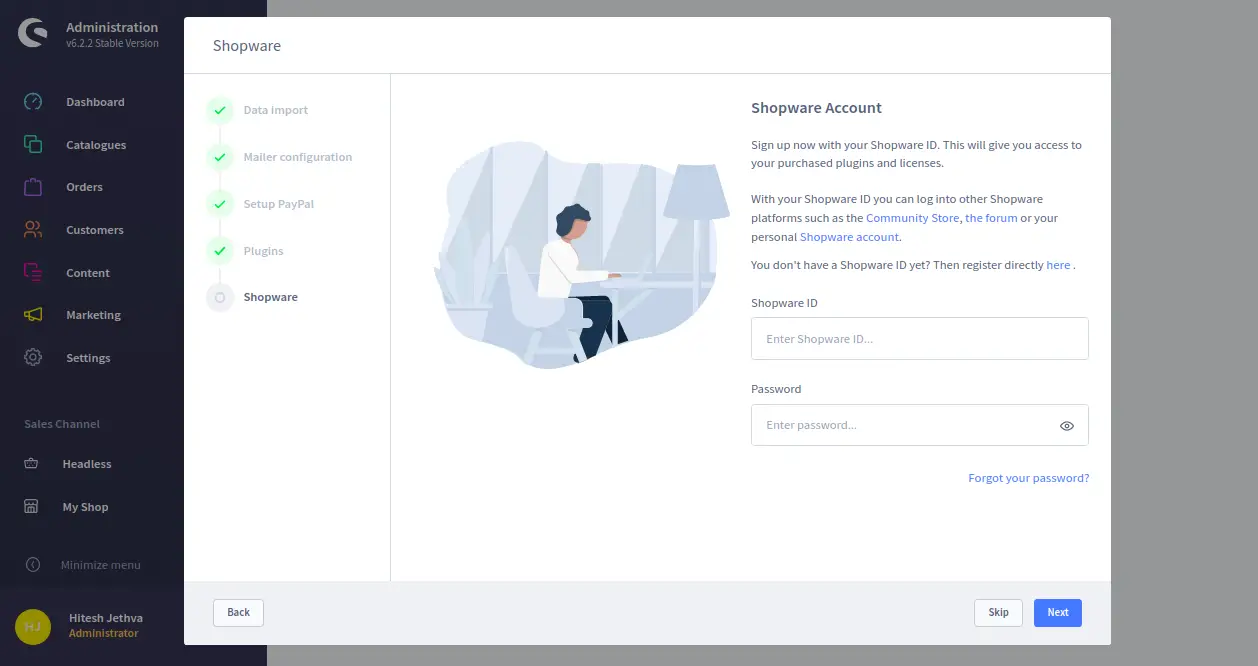Open Hitesh Jethva user profile name
The image size is (1258, 666).
tap(105, 618)
